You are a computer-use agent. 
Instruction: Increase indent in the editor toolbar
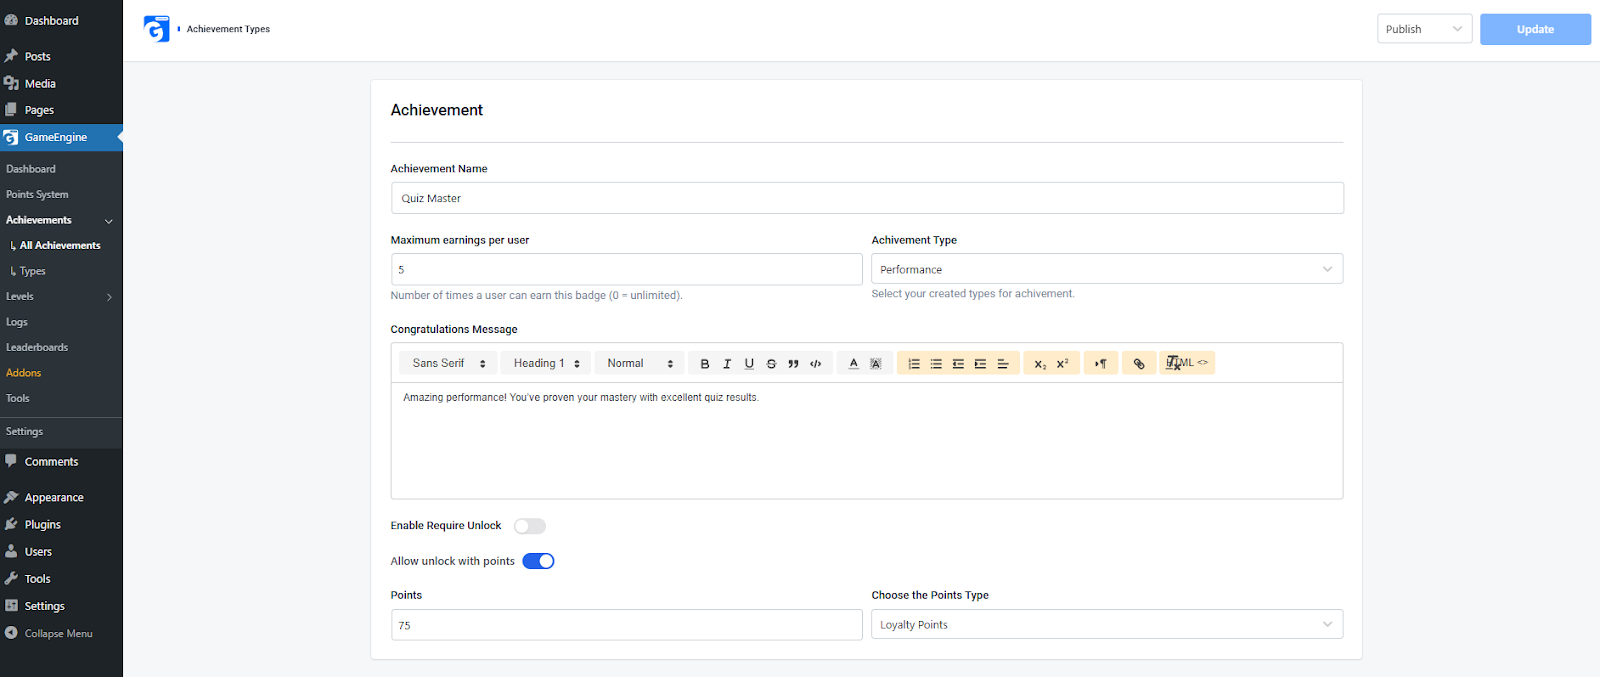(x=980, y=364)
